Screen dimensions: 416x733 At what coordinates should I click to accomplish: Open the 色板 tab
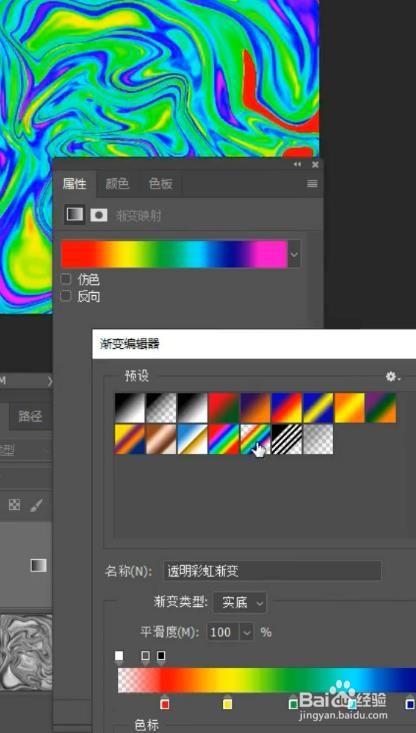tap(160, 184)
